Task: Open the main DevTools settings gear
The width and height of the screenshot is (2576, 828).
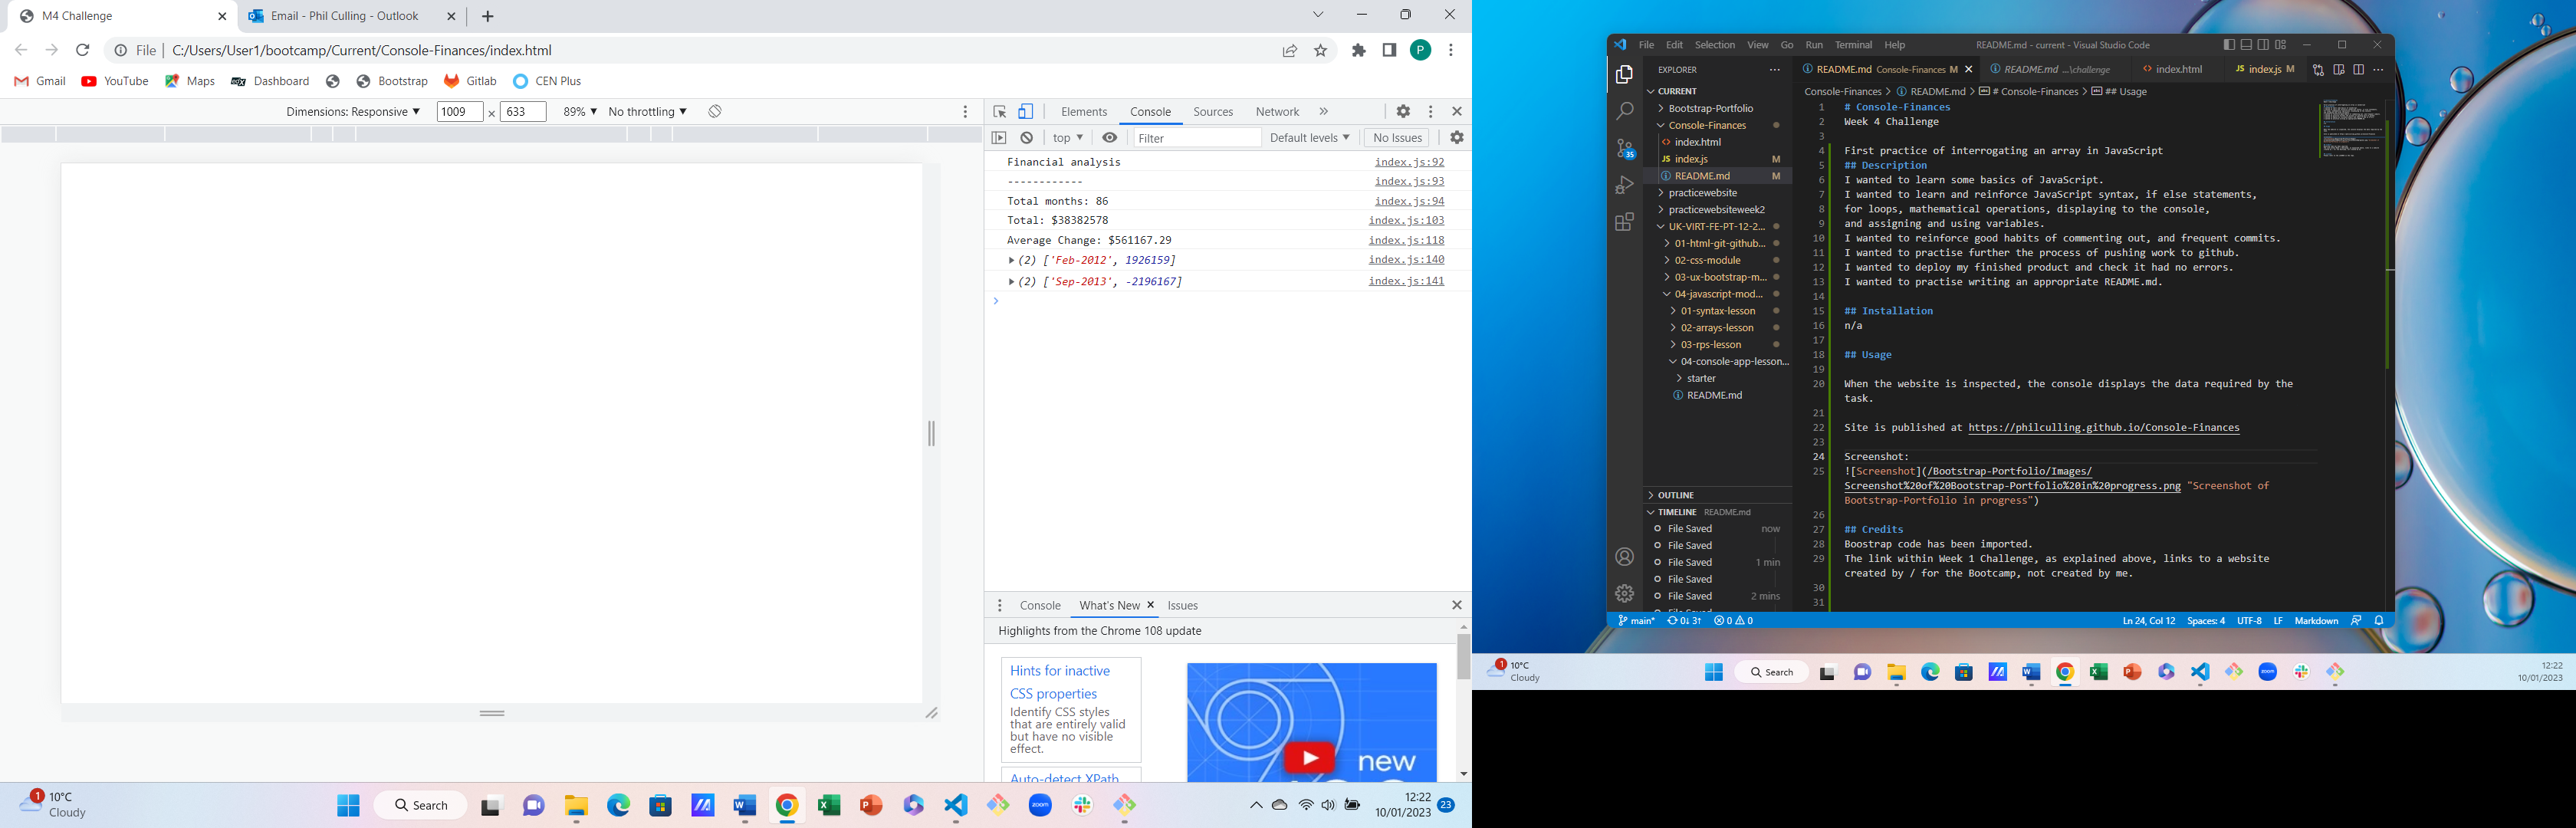Action: pyautogui.click(x=1403, y=112)
